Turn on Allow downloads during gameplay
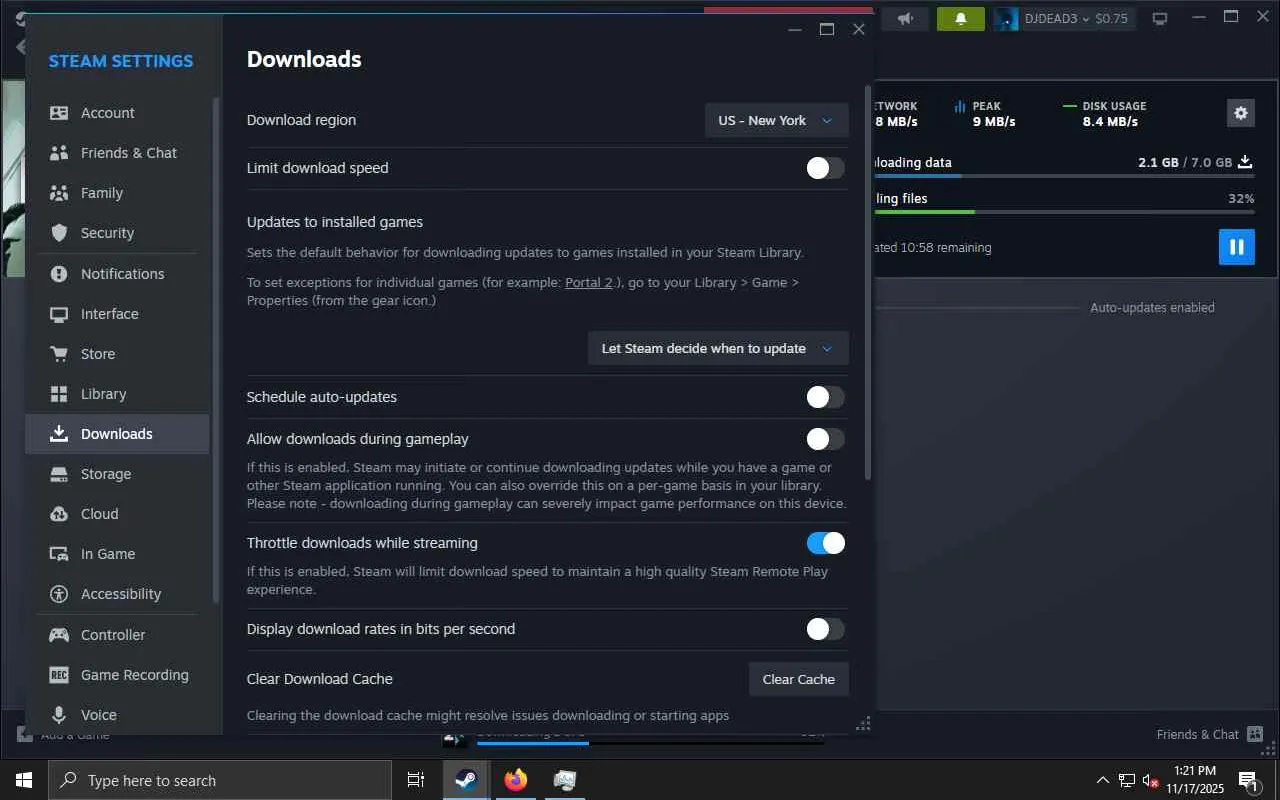The height and width of the screenshot is (800, 1280). (826, 439)
